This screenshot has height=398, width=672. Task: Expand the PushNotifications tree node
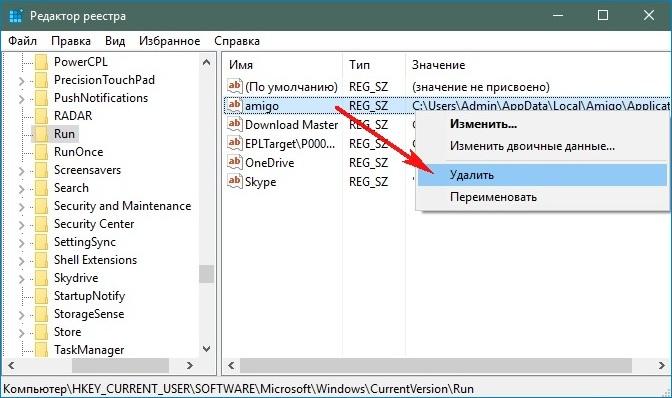21,99
